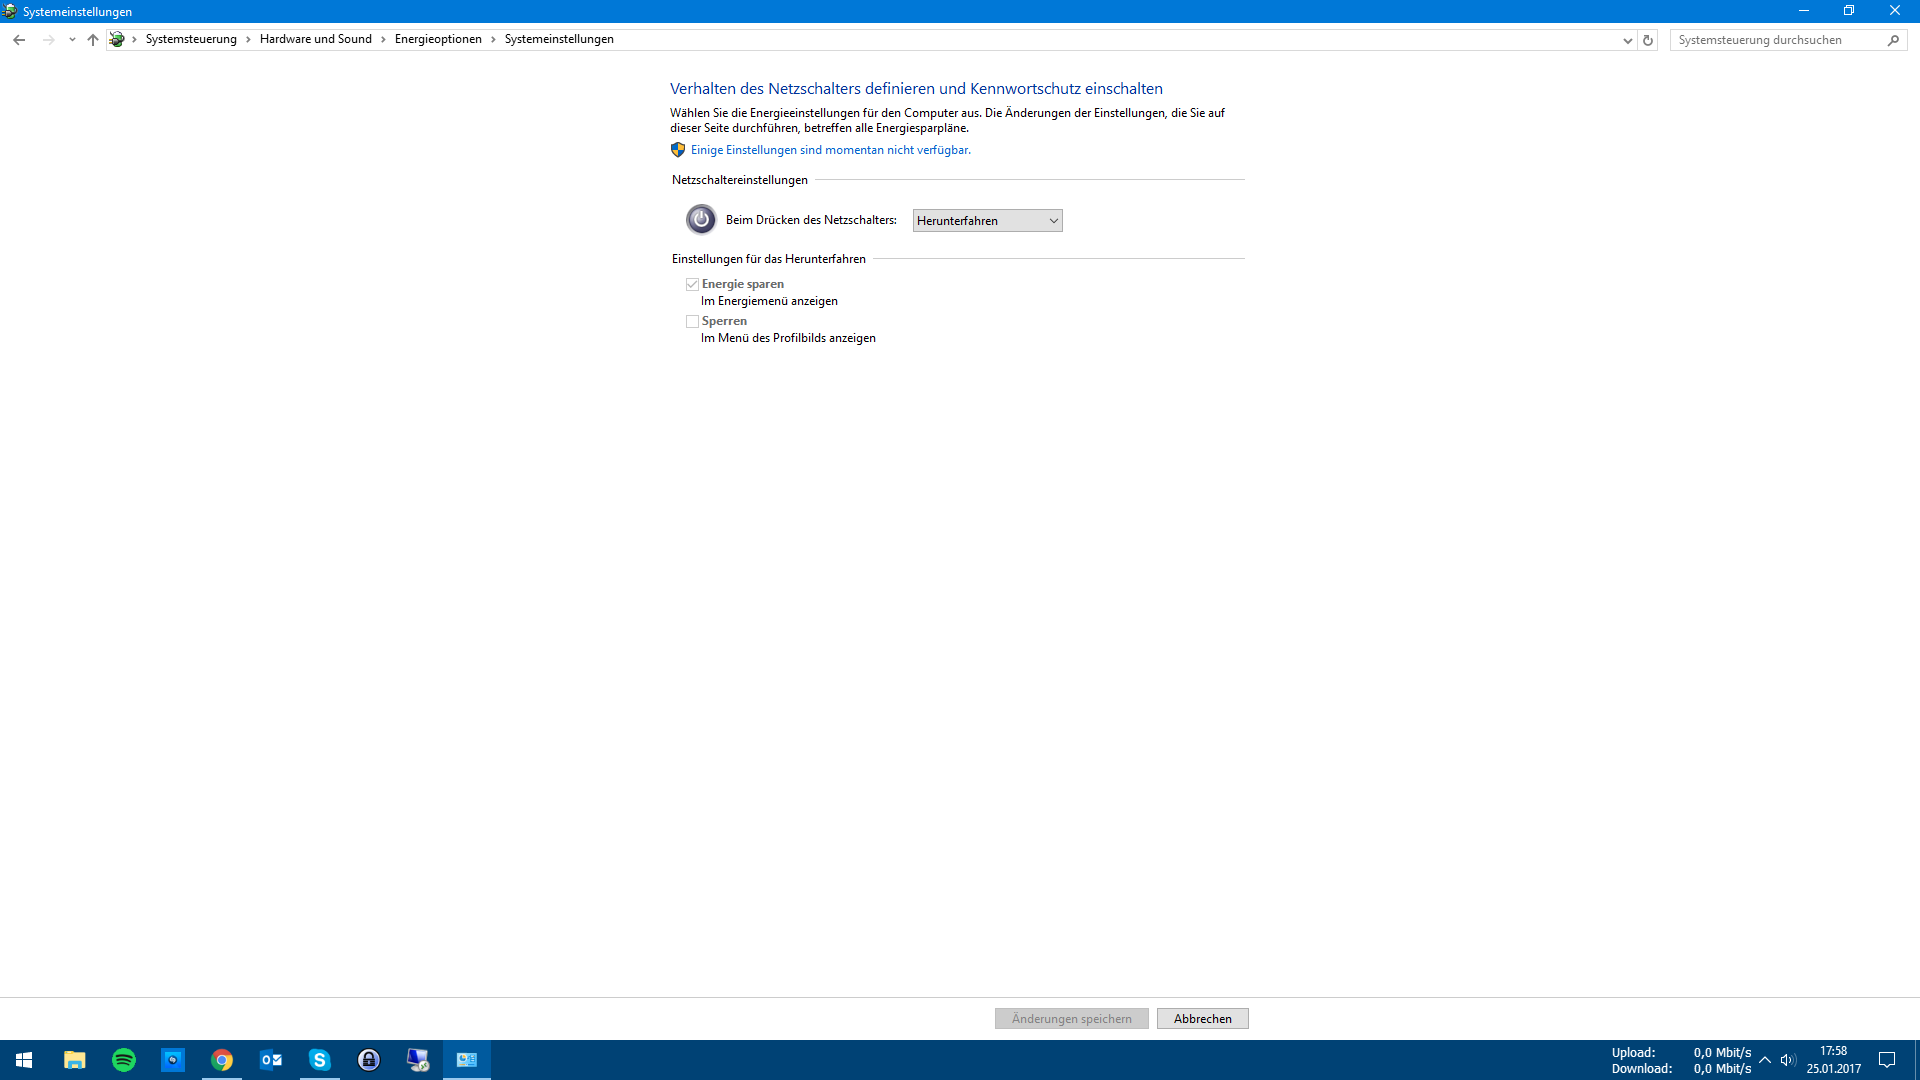Click the Abbrechen button
The width and height of the screenshot is (1920, 1080).
(x=1202, y=1019)
